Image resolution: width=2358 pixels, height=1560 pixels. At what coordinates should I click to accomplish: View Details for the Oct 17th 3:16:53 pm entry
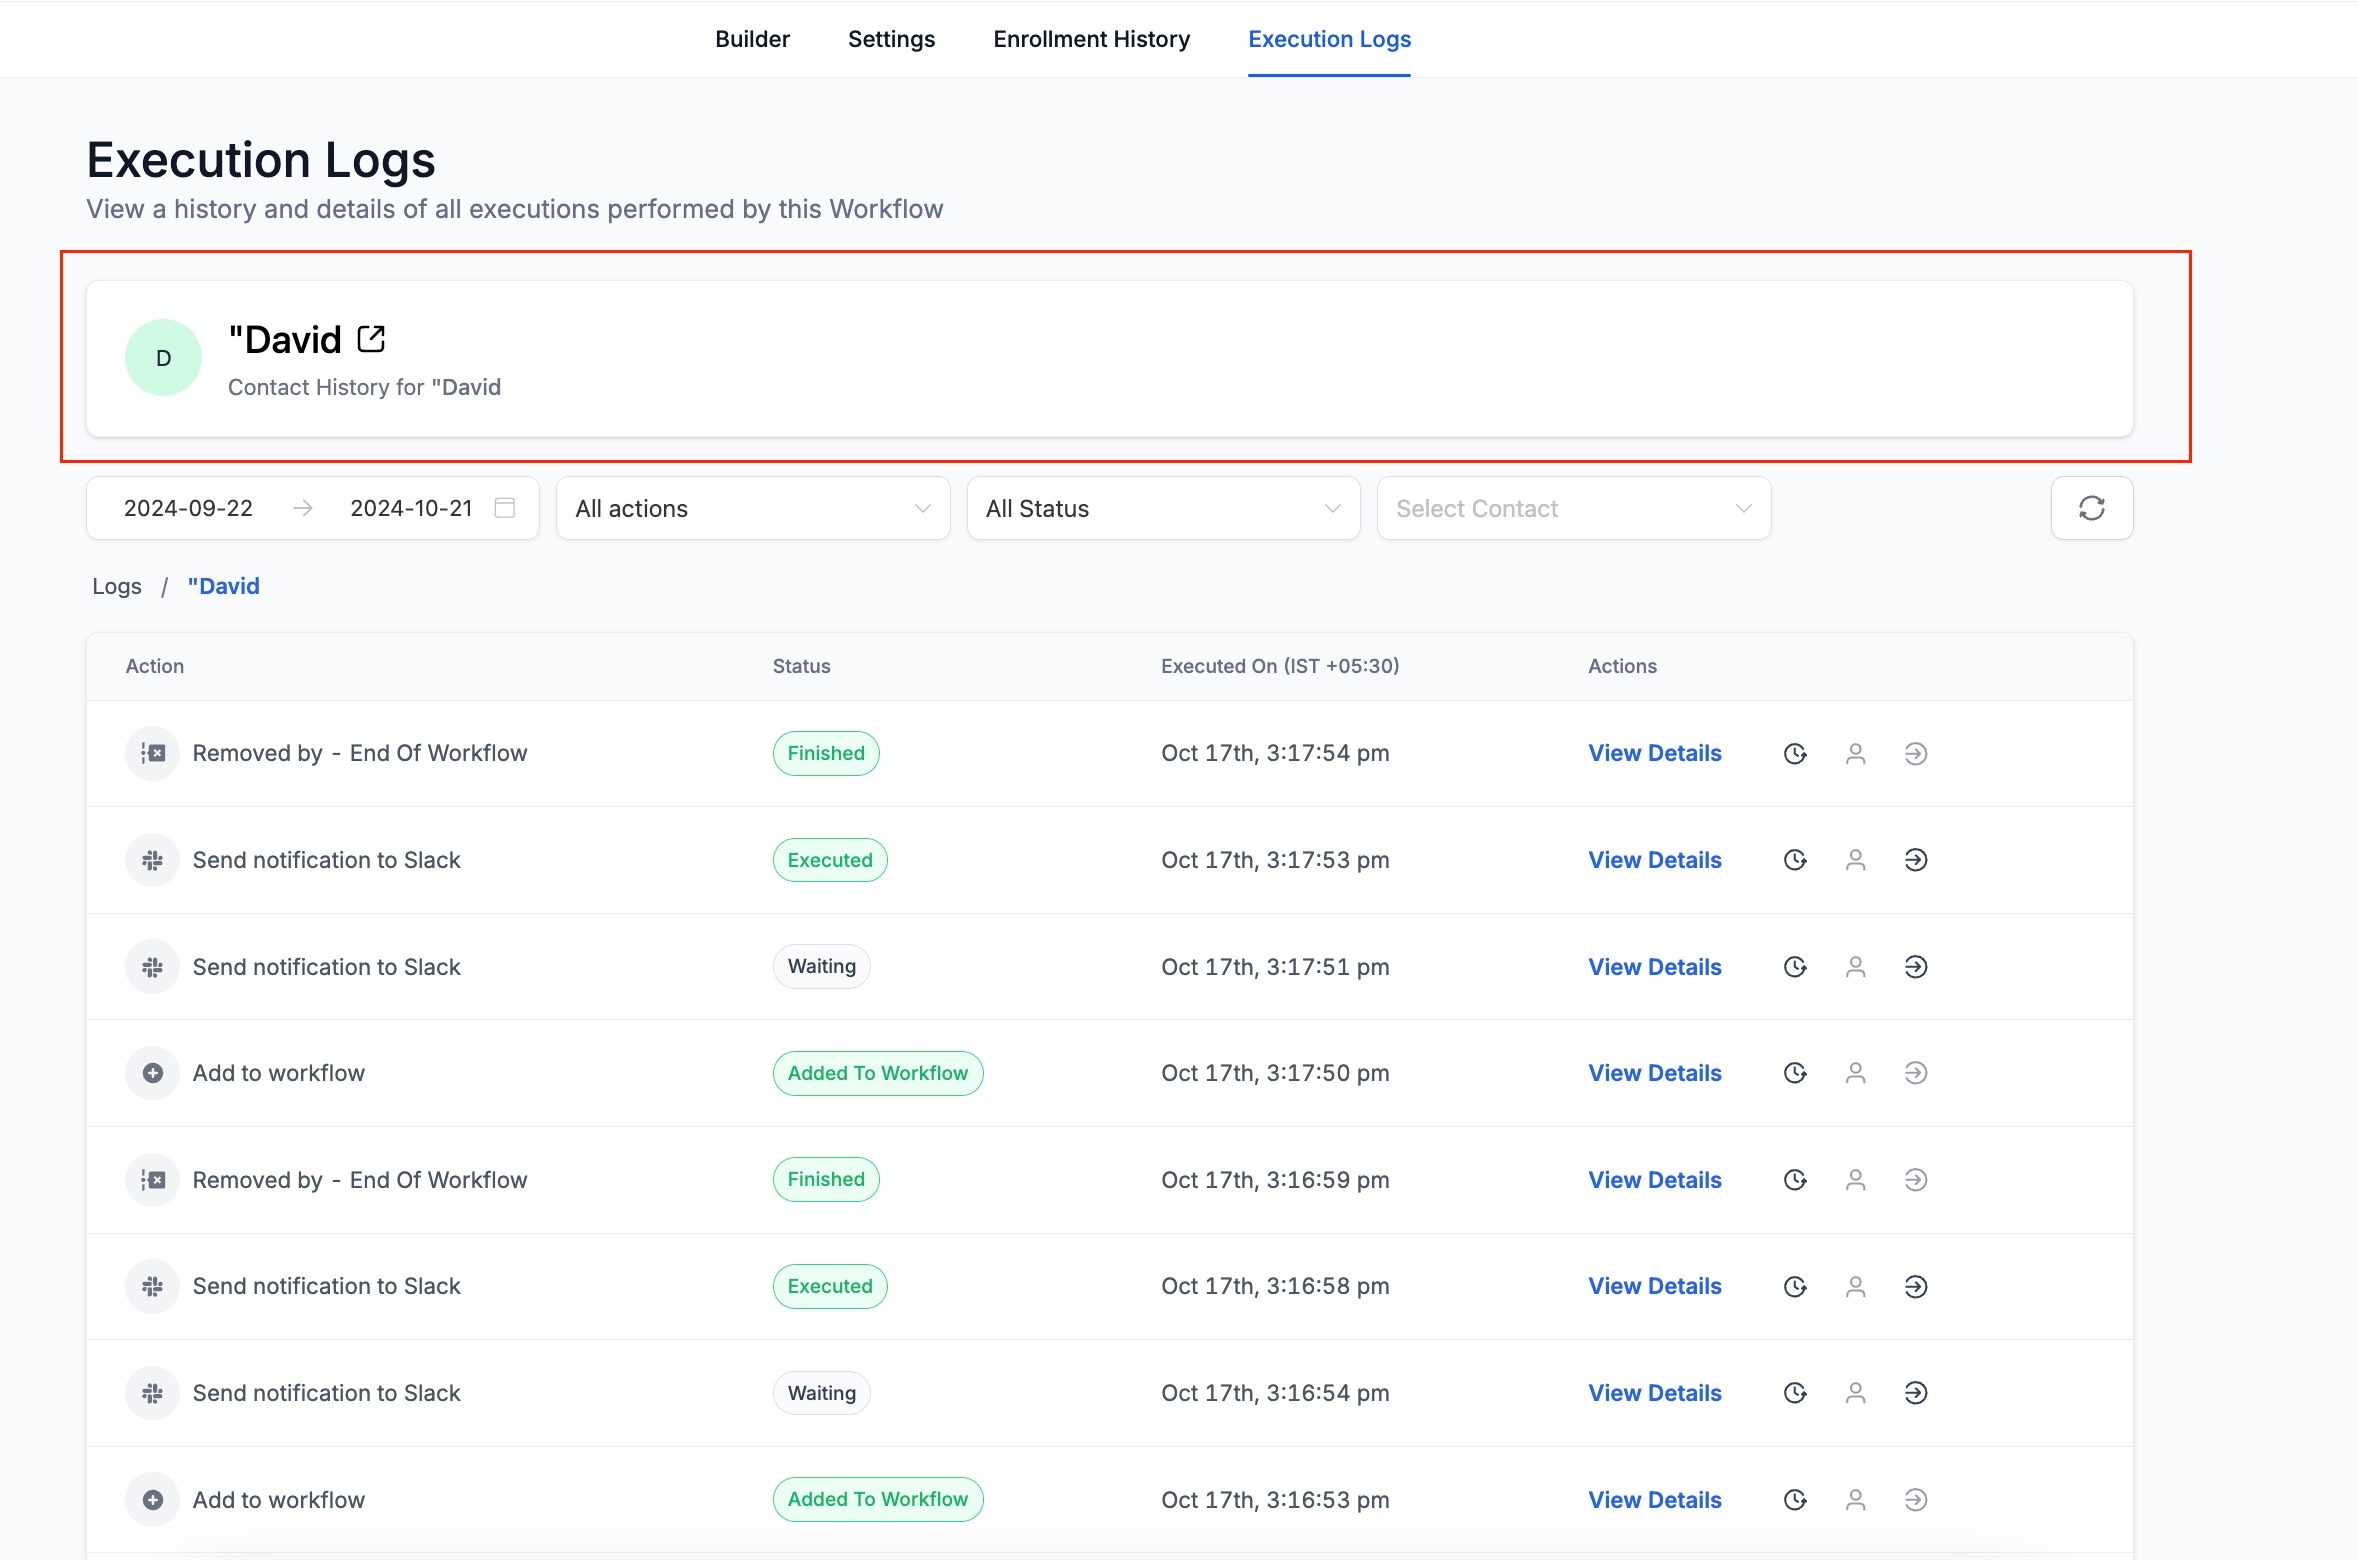1654,1500
